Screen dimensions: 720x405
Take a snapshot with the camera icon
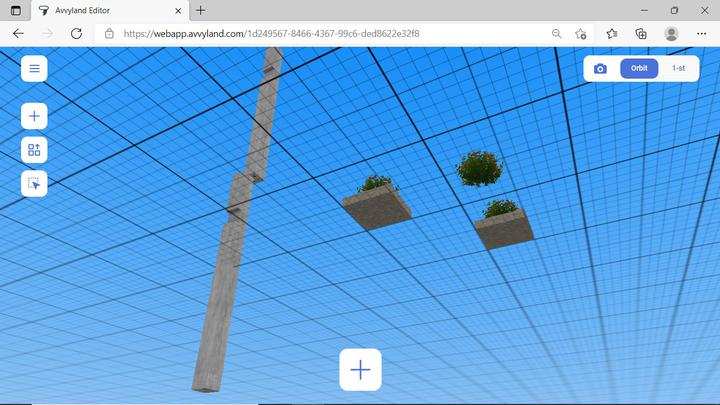(x=600, y=69)
